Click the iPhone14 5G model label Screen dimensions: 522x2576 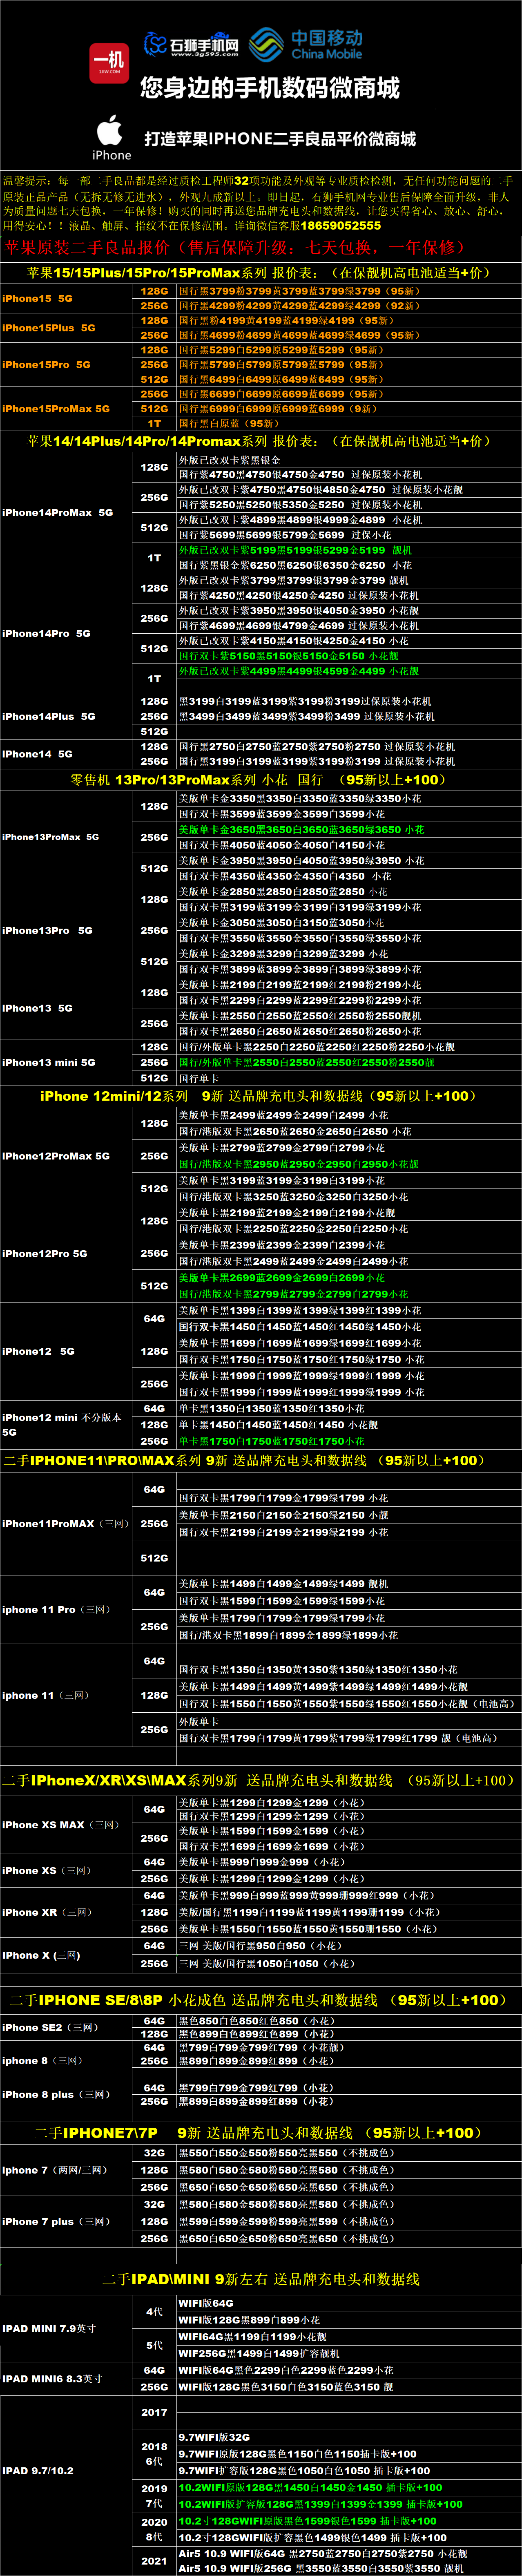[37, 754]
